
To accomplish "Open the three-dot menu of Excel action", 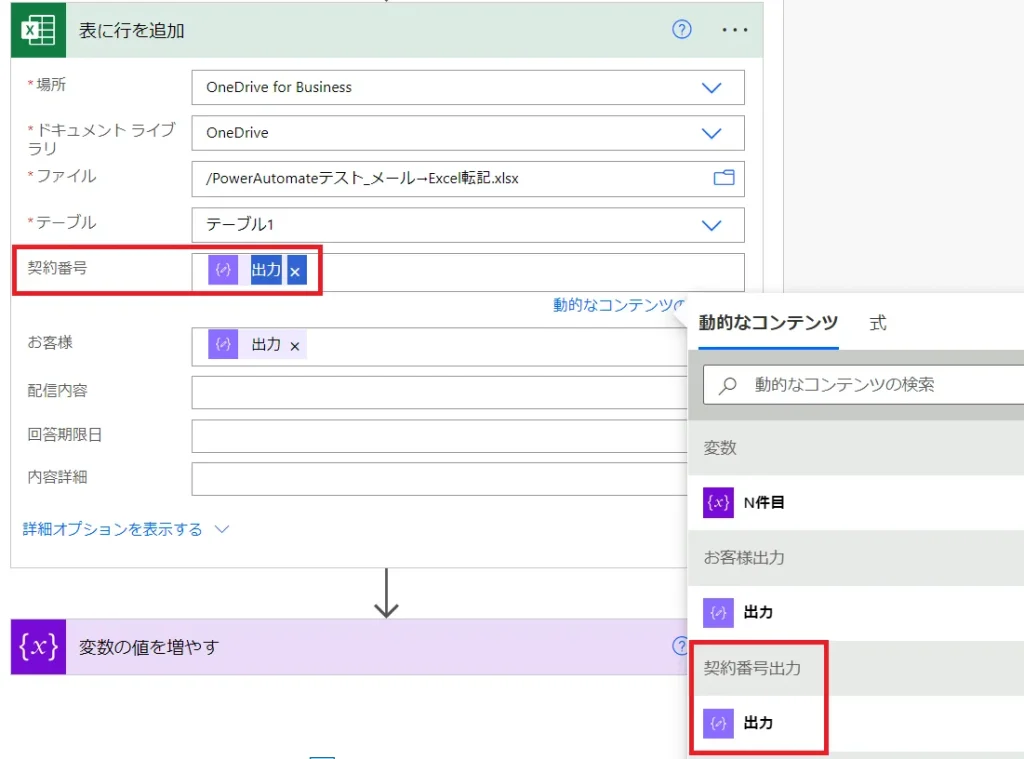I will pos(735,30).
